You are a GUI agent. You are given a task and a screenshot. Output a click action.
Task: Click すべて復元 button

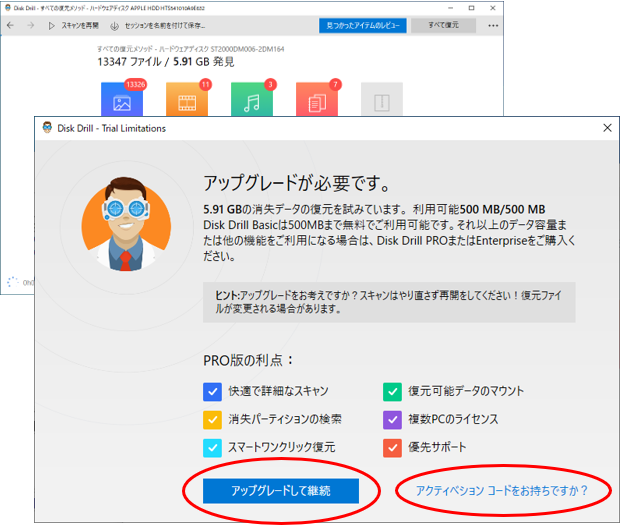pyautogui.click(x=443, y=26)
